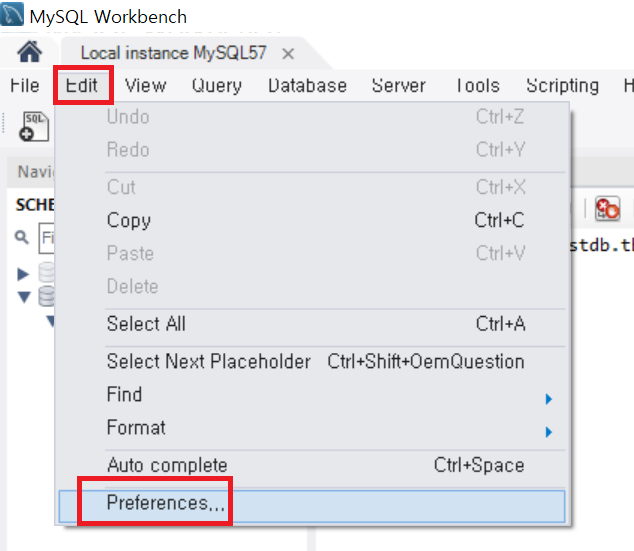Open the File menu
This screenshot has width=634, height=551.
[x=25, y=85]
